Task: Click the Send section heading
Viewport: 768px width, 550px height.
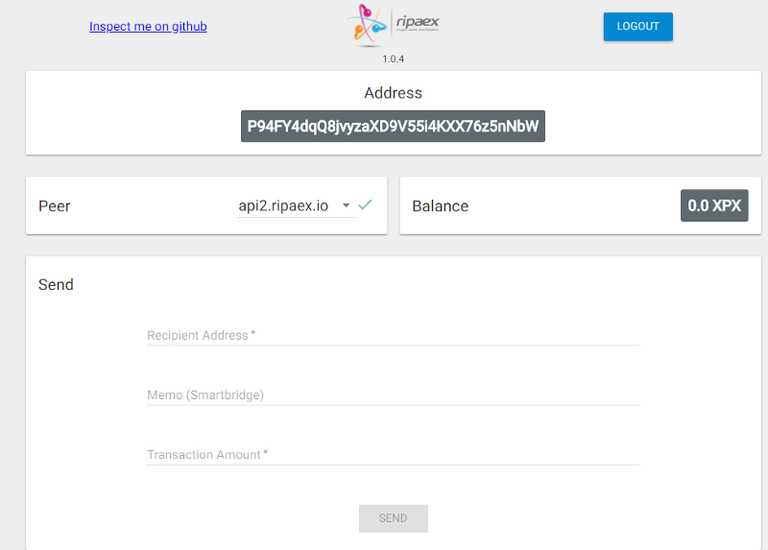Action: click(56, 284)
